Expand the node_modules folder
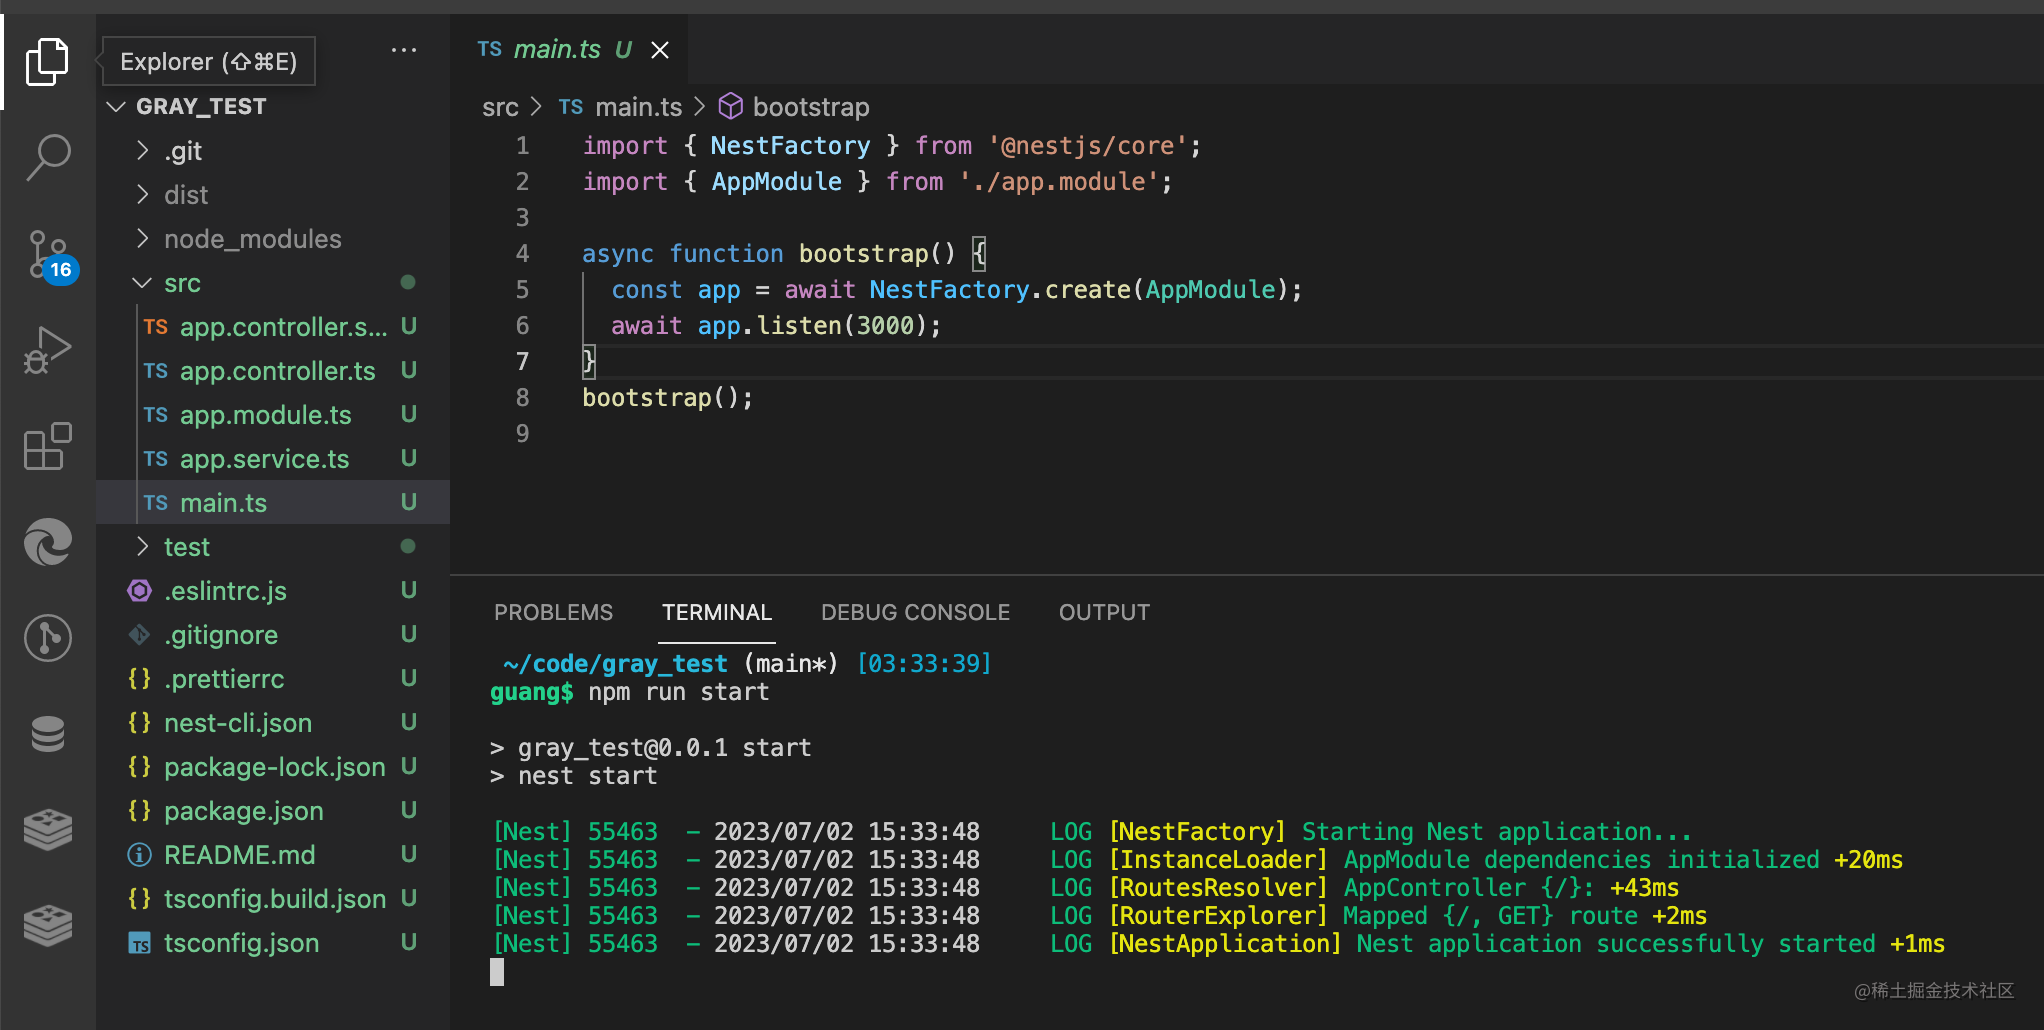Screen dimensions: 2044x1030 pos(252,239)
